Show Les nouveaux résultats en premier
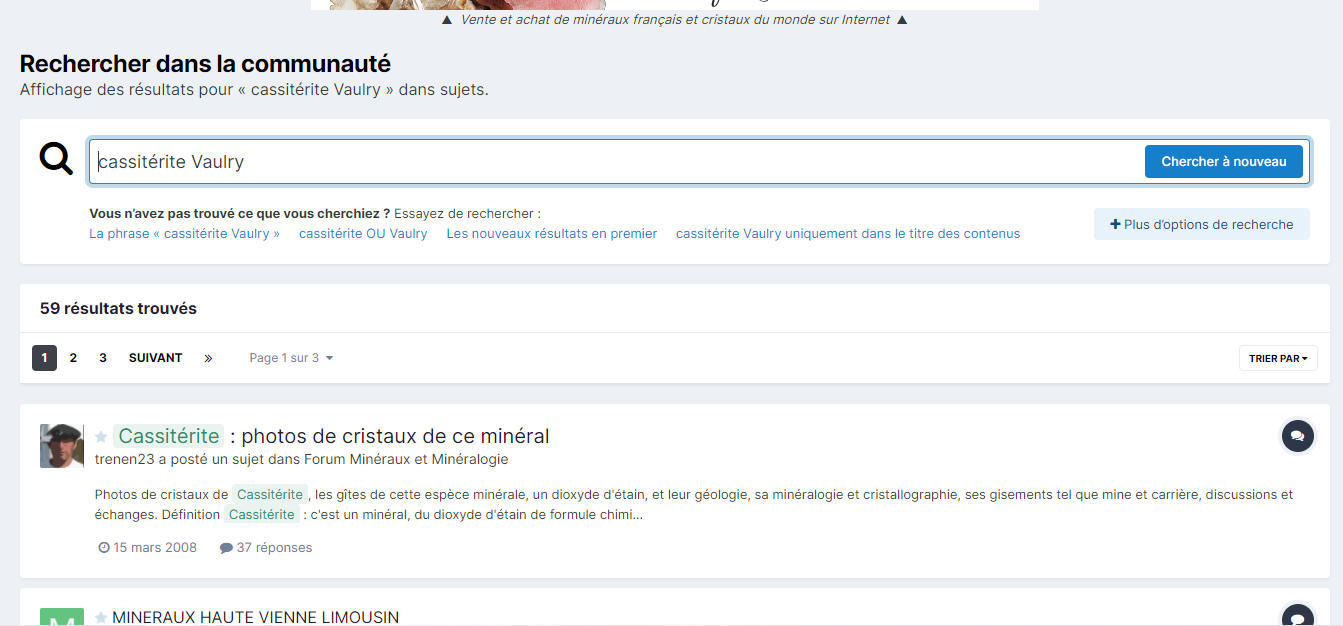Image resolution: width=1343 pixels, height=626 pixels. pos(551,234)
